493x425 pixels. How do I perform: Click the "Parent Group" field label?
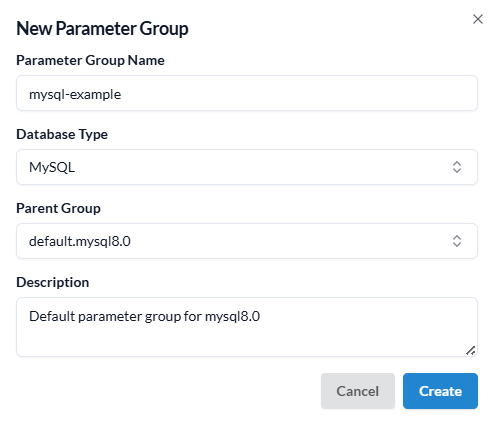click(x=58, y=208)
